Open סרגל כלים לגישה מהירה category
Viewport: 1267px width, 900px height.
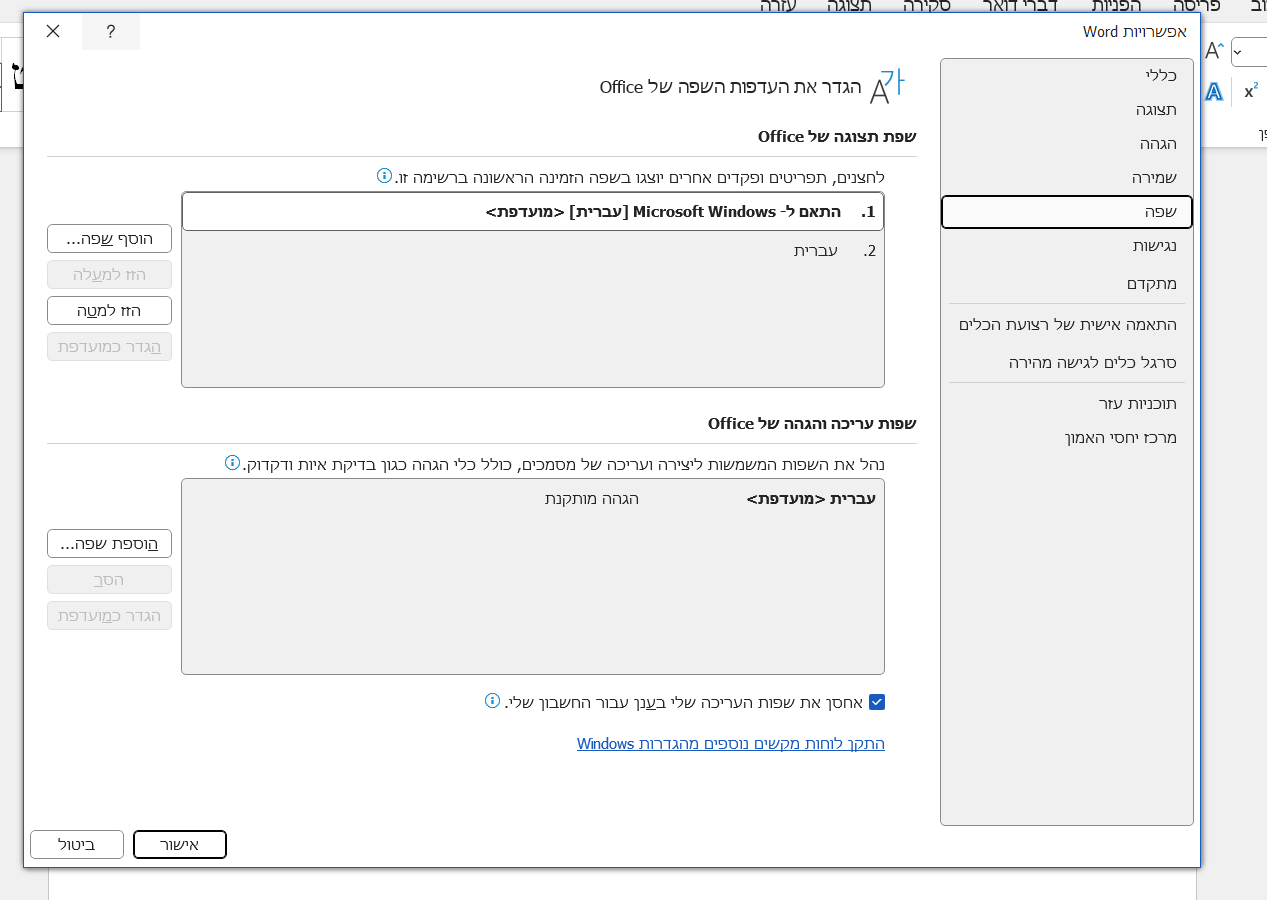(1067, 362)
